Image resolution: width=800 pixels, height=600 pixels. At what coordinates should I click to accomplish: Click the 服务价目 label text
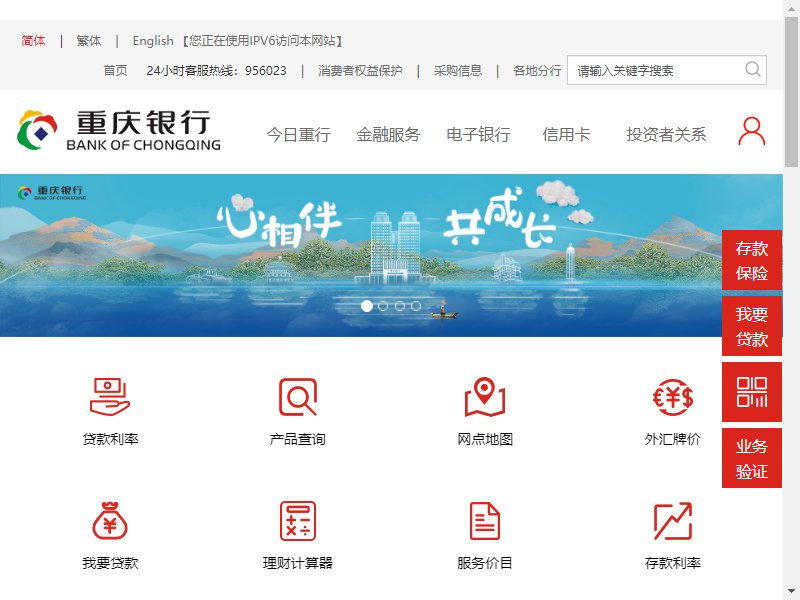485,563
